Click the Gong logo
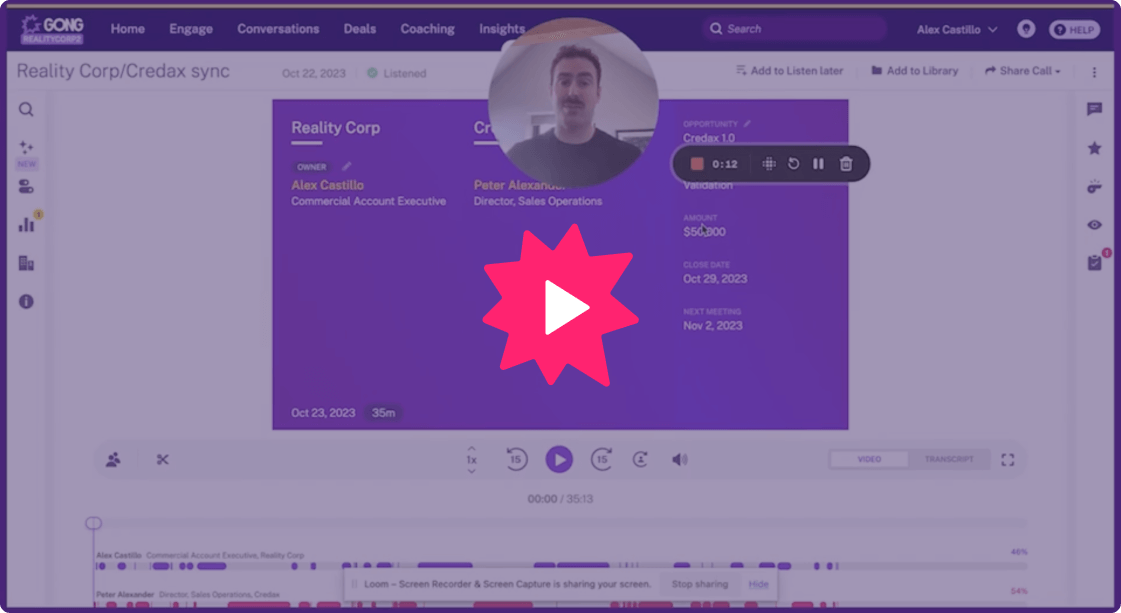 tap(52, 29)
